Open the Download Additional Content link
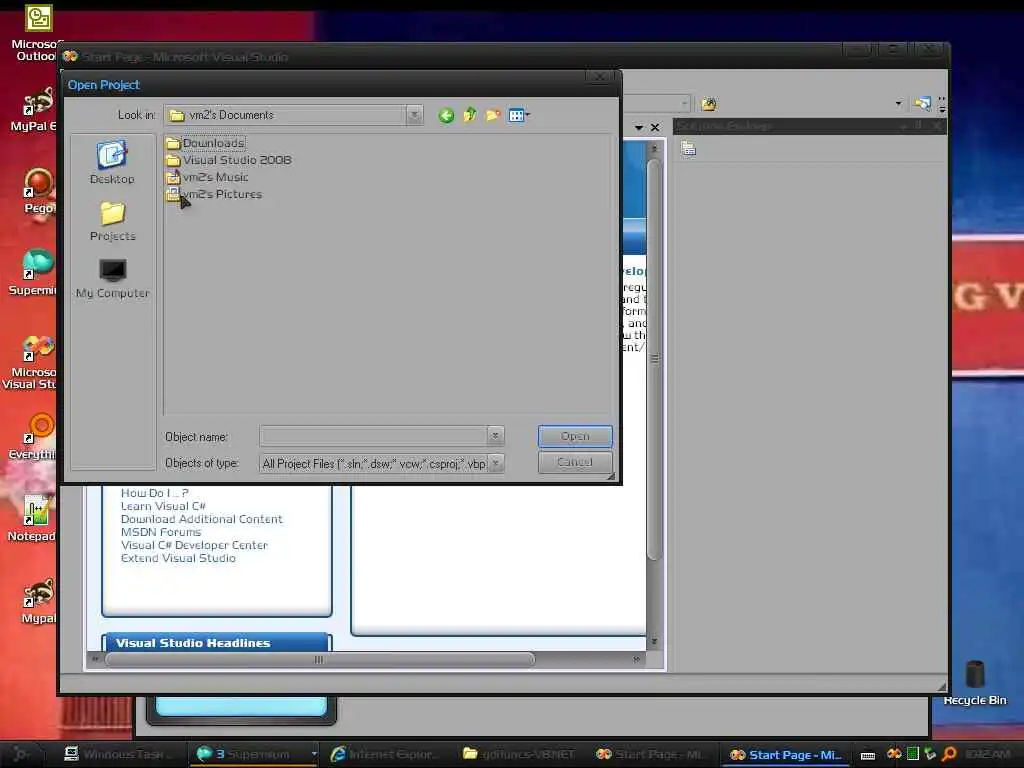 point(202,519)
